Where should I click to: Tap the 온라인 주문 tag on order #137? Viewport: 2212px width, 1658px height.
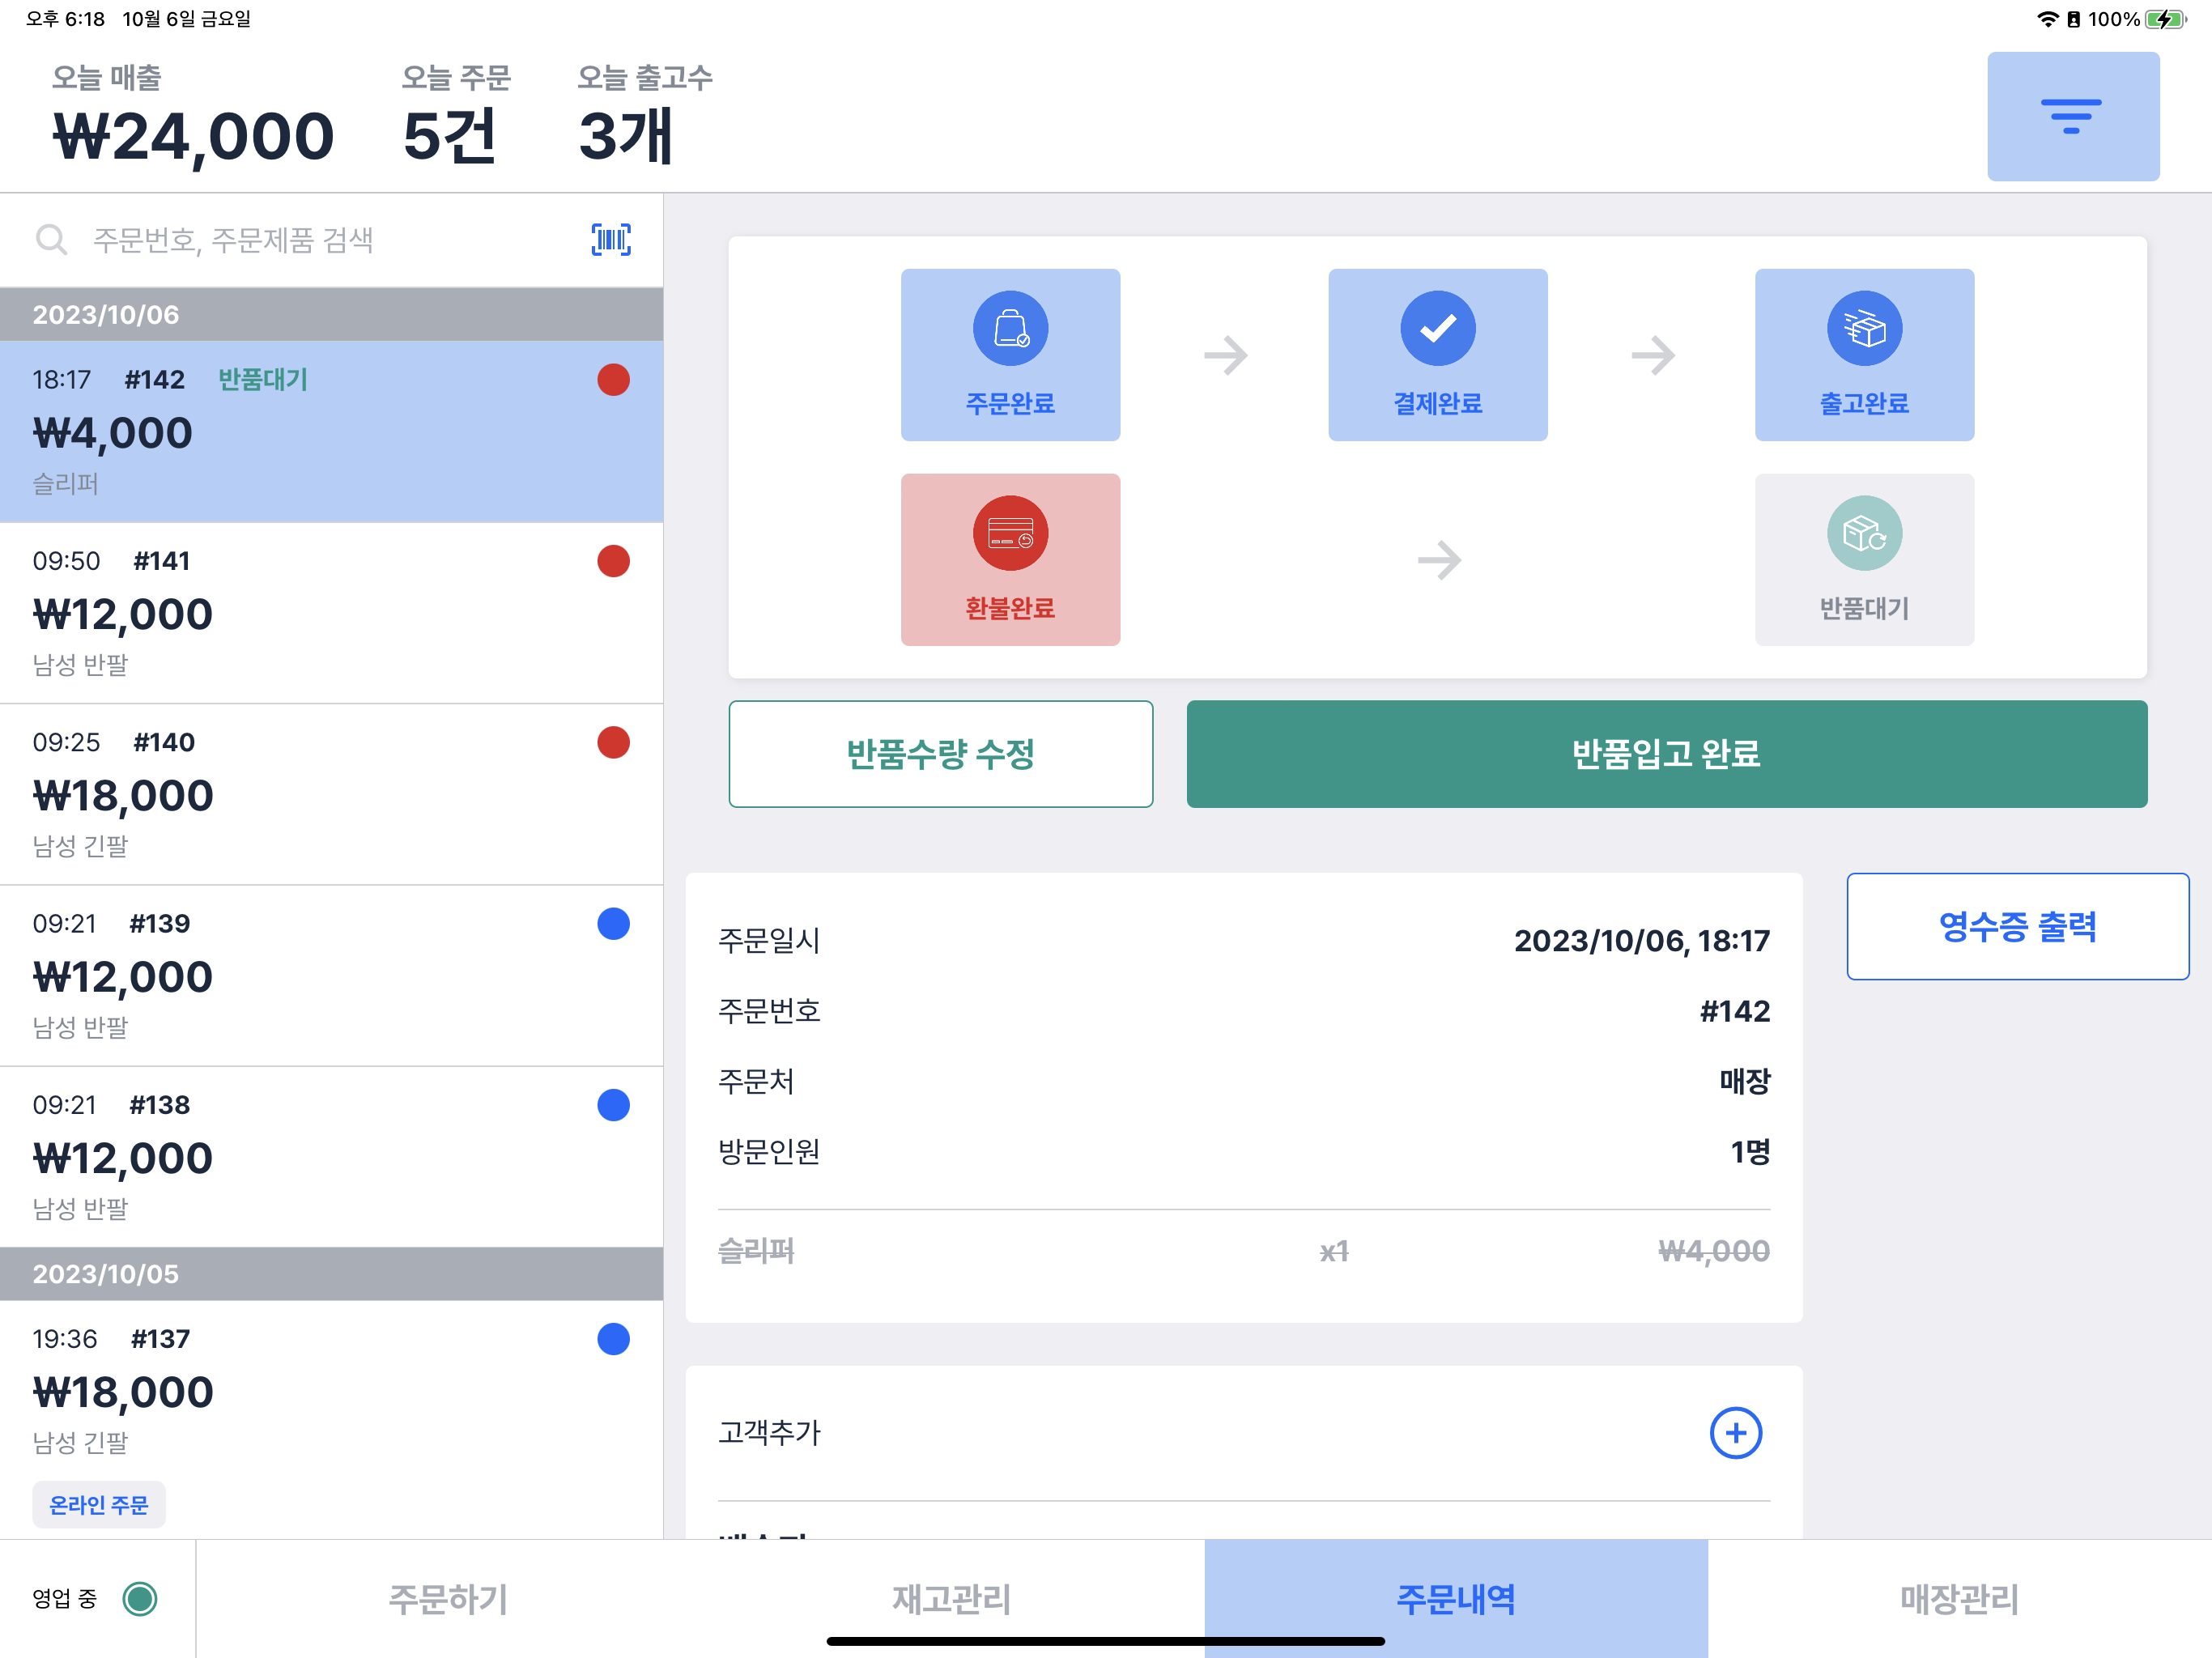99,1504
